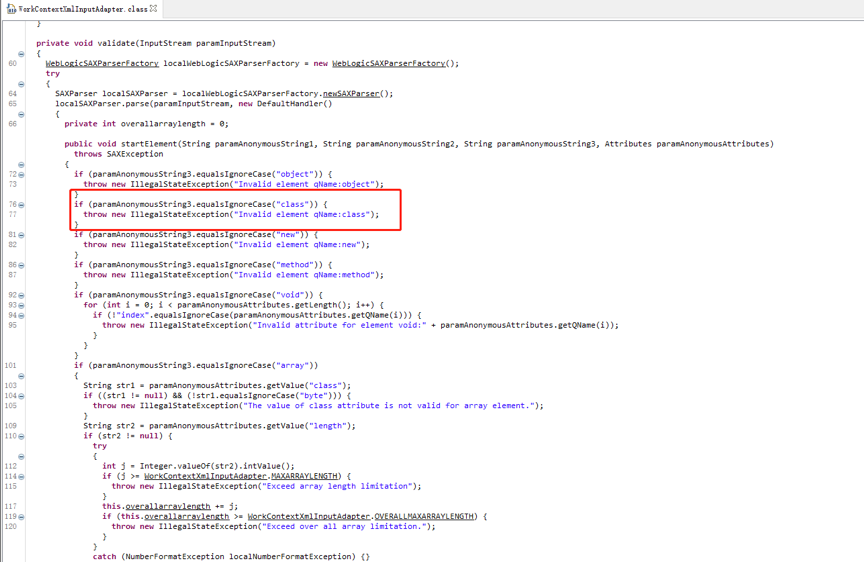
Task: Click 'Invalid element qName:new' string
Action: click(299, 245)
